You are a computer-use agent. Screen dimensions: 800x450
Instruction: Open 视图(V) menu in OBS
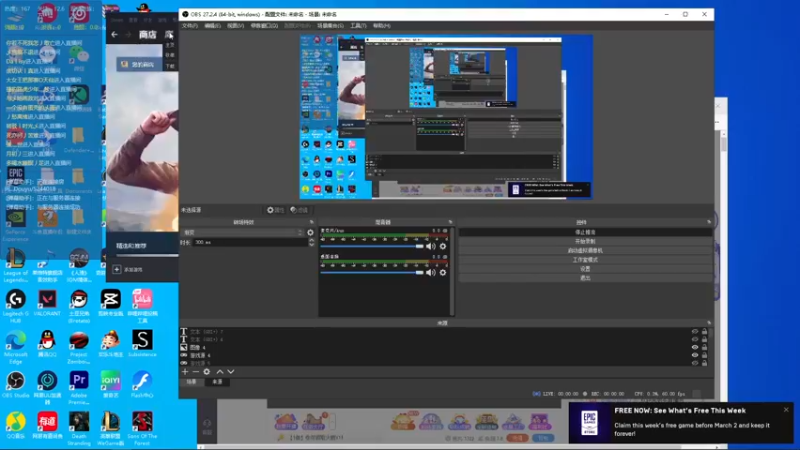point(235,26)
